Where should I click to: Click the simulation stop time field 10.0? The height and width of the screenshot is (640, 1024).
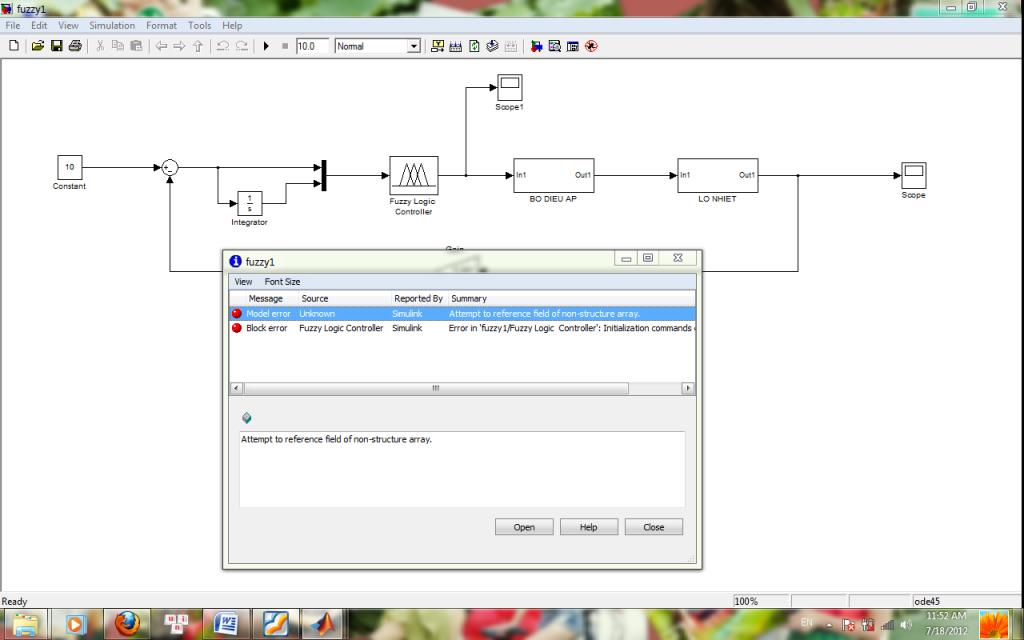pyautogui.click(x=312, y=46)
